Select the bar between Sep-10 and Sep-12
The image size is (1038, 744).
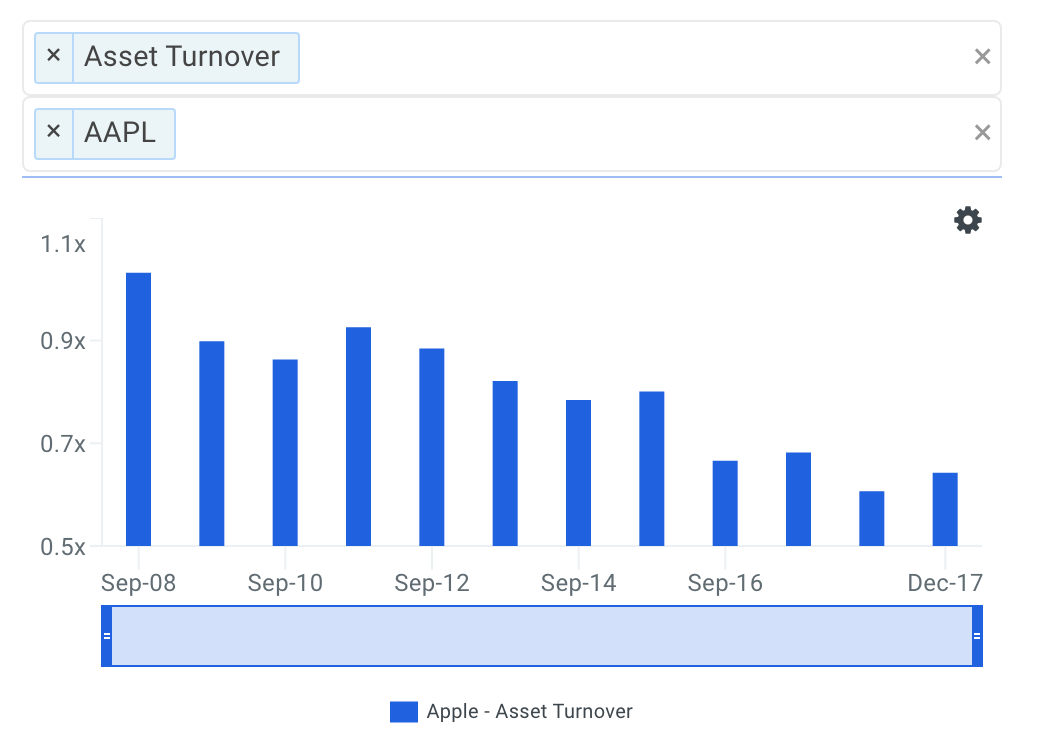[358, 436]
